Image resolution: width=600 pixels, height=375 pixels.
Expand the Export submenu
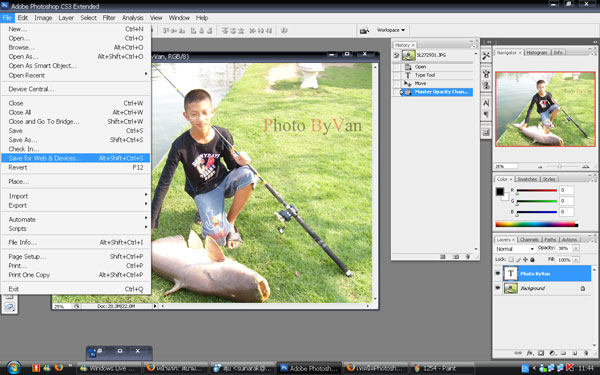[76, 205]
